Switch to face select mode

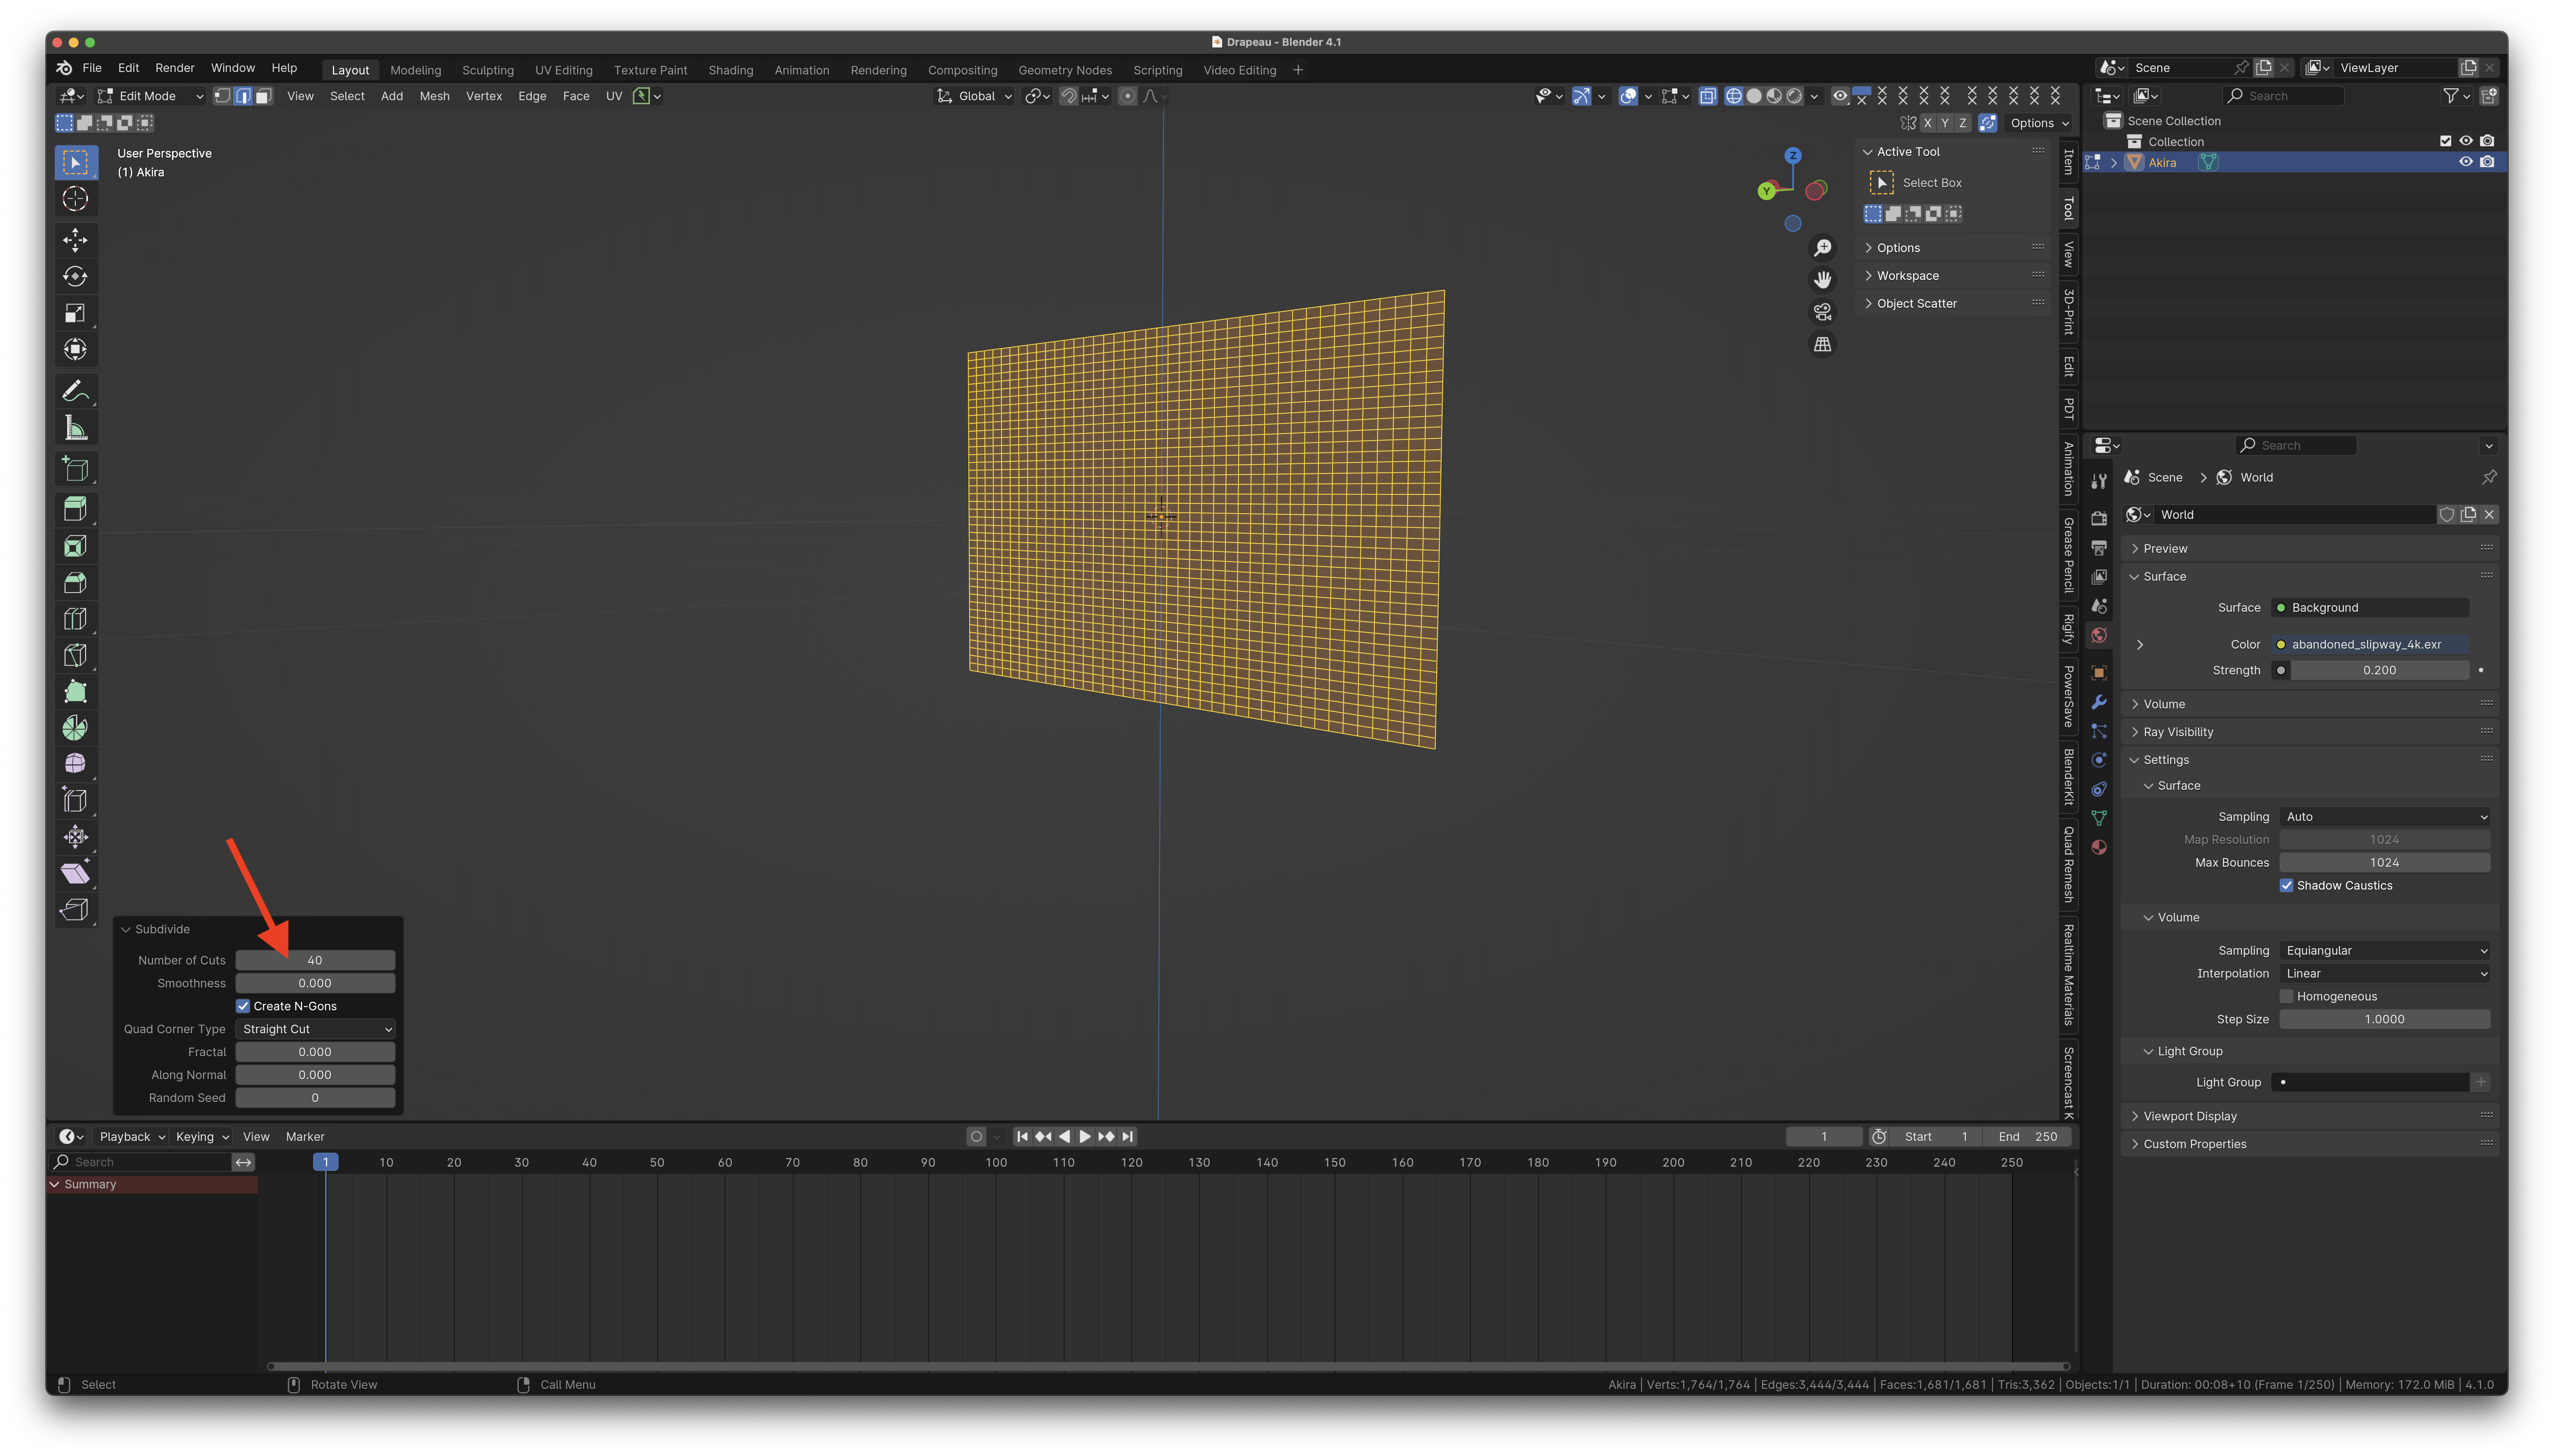tap(263, 96)
